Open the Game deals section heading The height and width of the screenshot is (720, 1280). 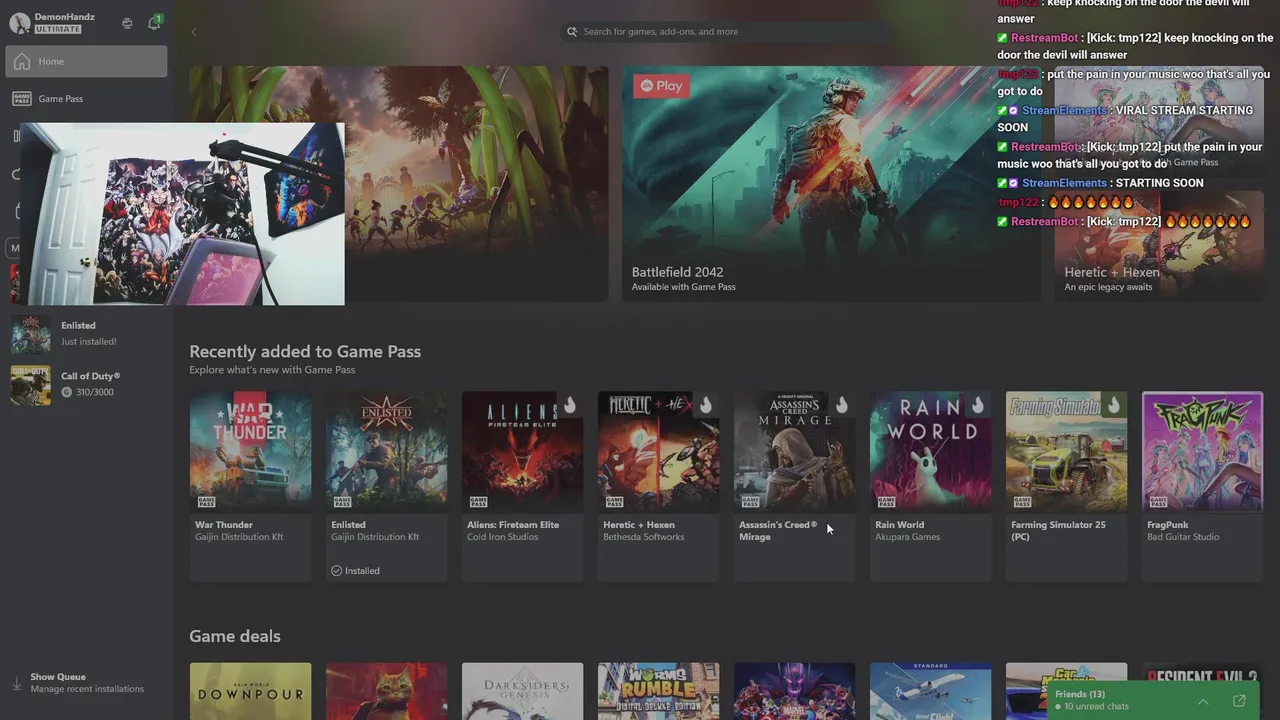click(x=235, y=636)
